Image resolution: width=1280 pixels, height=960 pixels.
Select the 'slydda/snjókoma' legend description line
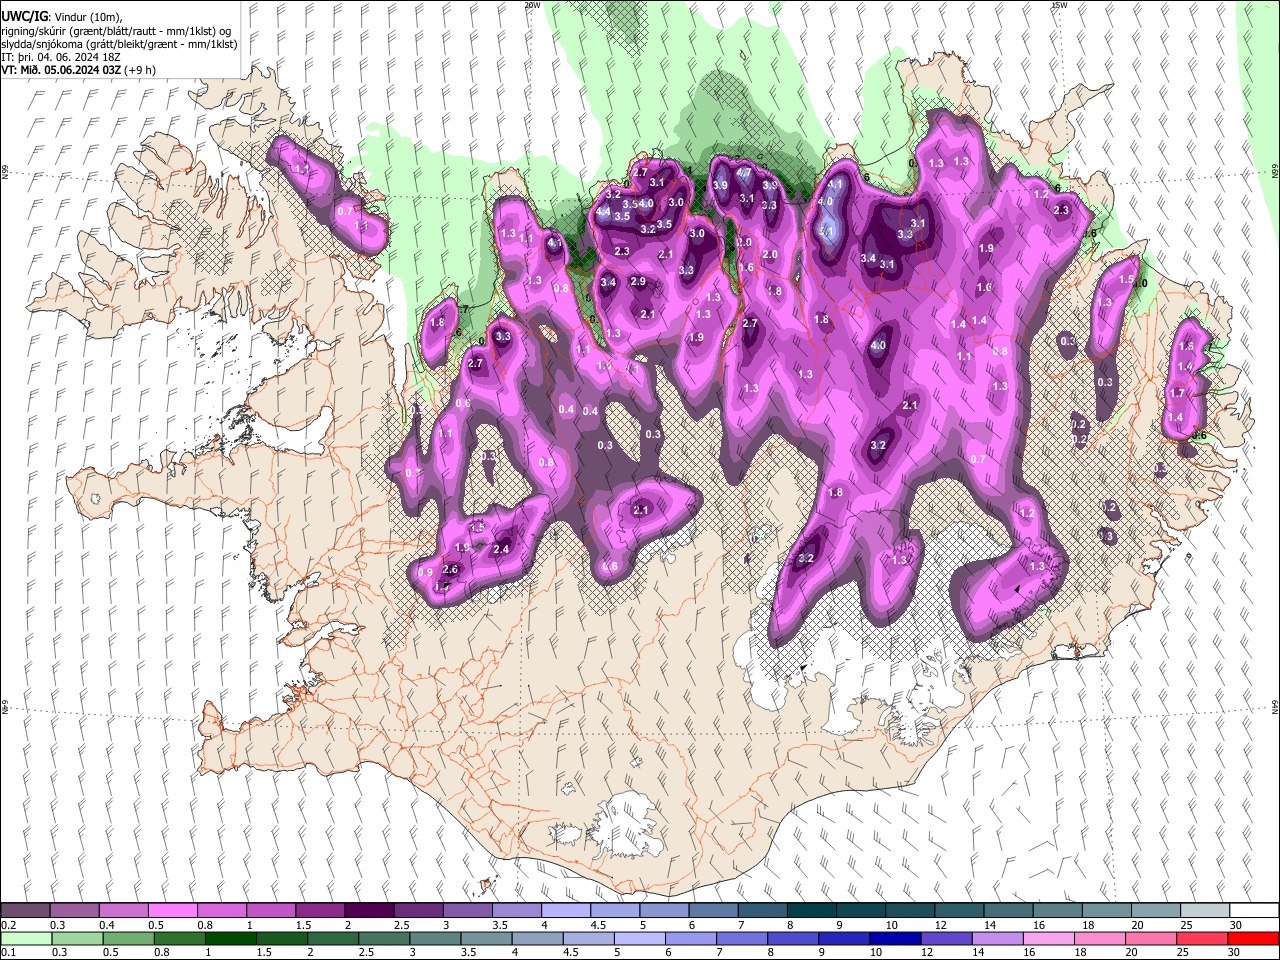119,45
